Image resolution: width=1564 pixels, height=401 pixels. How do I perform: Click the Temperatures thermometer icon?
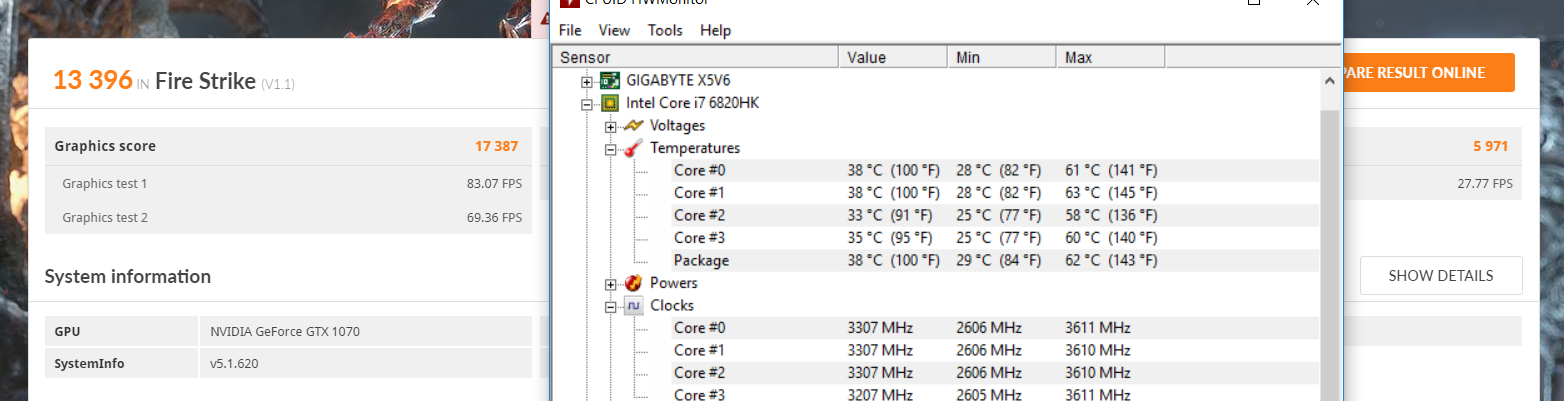tap(633, 148)
